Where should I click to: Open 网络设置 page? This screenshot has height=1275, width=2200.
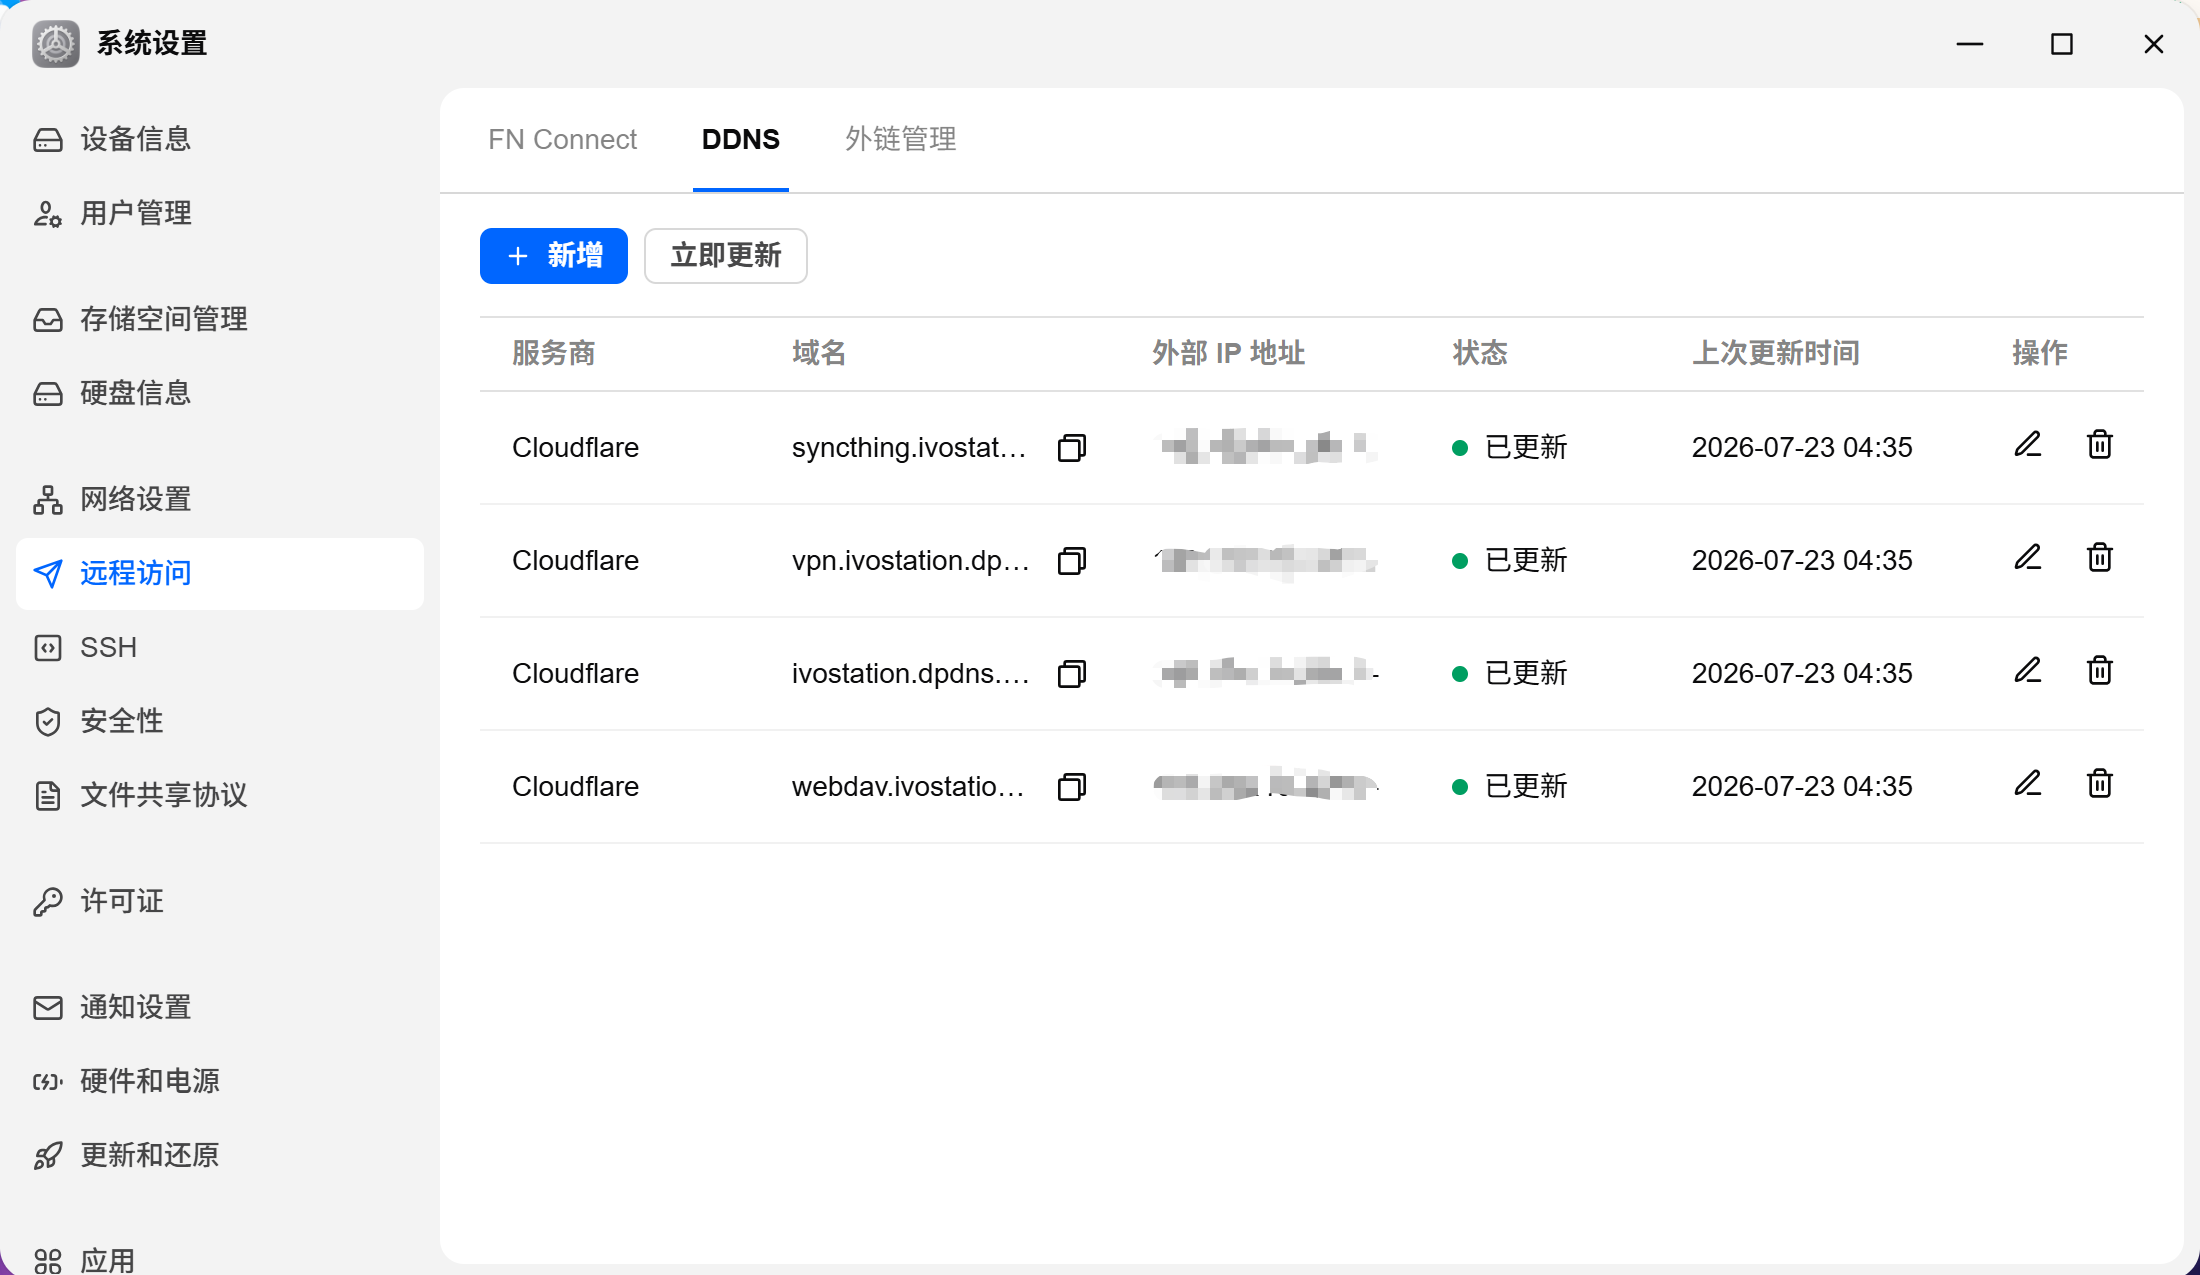(x=220, y=499)
